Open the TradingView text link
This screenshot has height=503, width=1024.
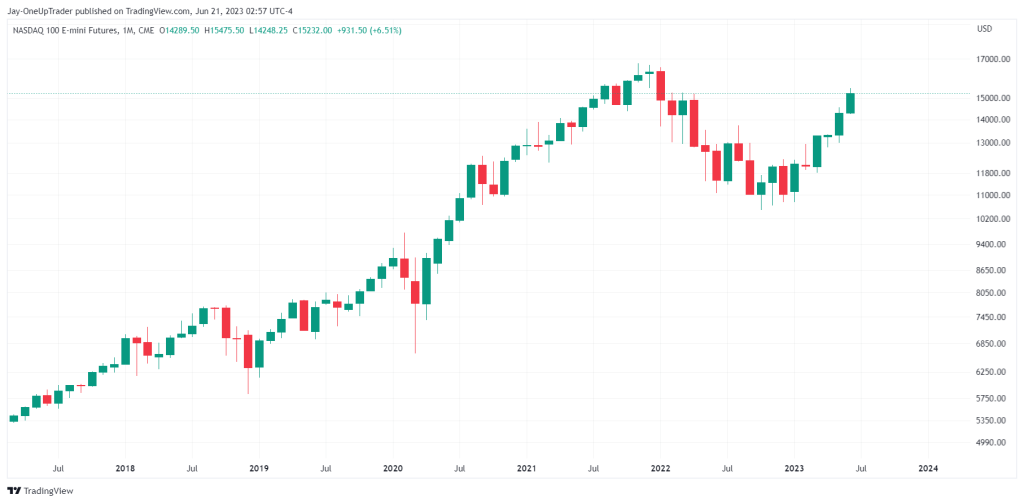(48, 491)
